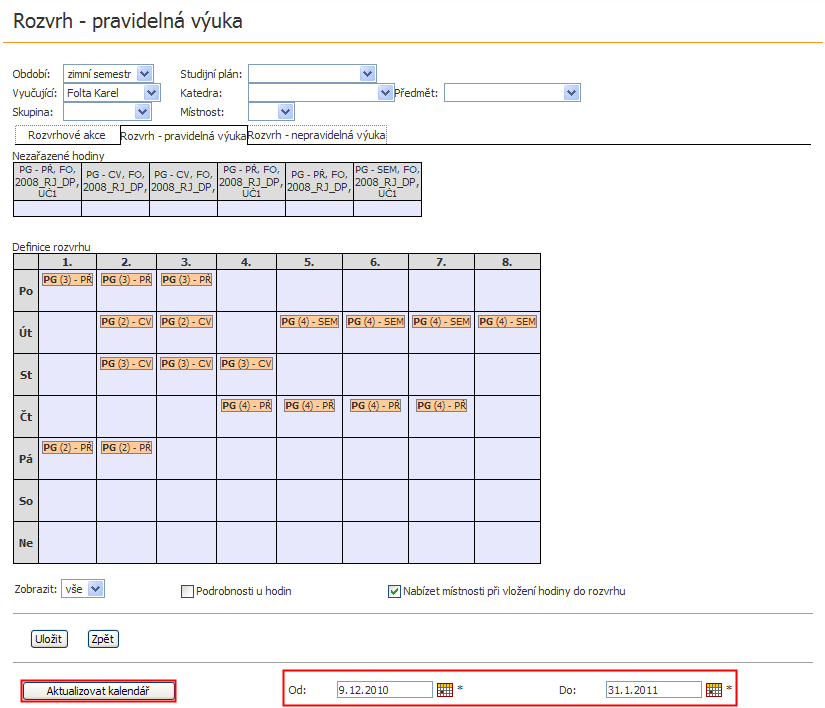
Task: Select PG (4) - PŘ in Thursday period 6
Action: click(376, 406)
